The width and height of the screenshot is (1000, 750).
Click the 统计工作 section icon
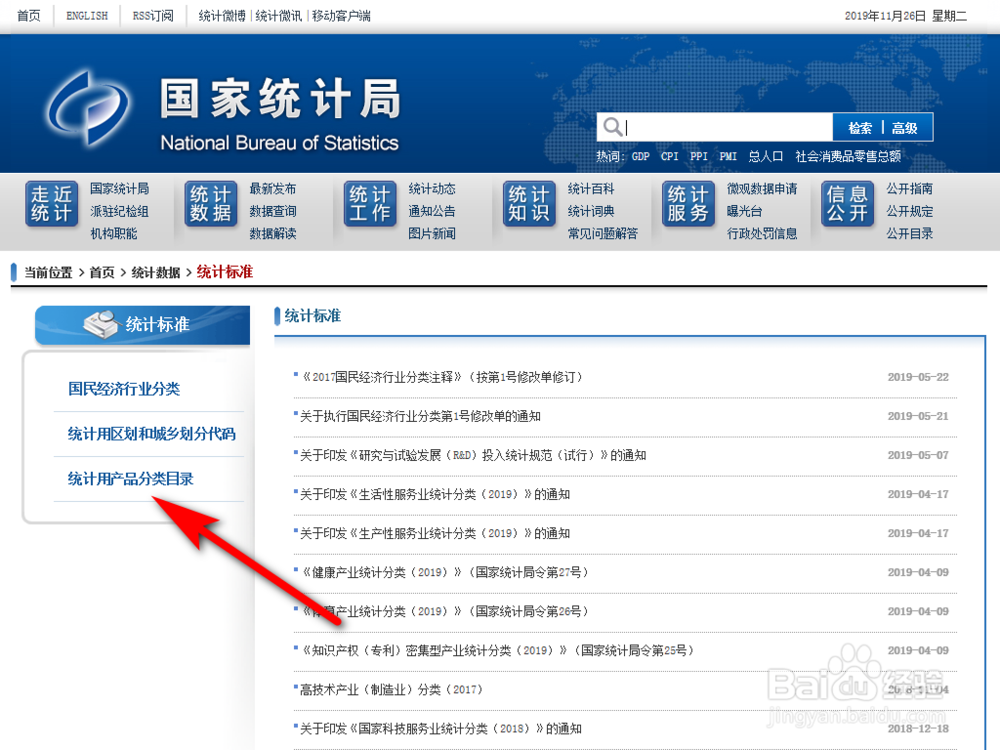pos(369,205)
